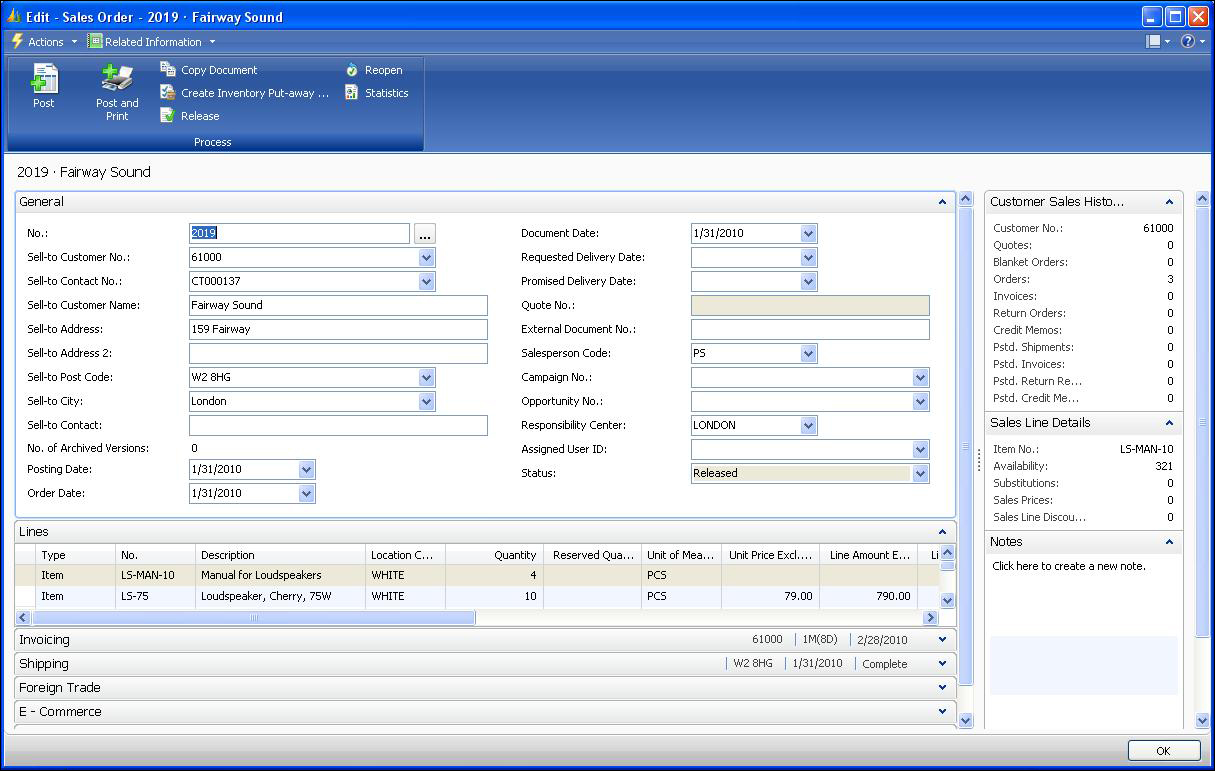Expand the Shipping FastTab
This screenshot has height=771, width=1215.
[x=942, y=664]
